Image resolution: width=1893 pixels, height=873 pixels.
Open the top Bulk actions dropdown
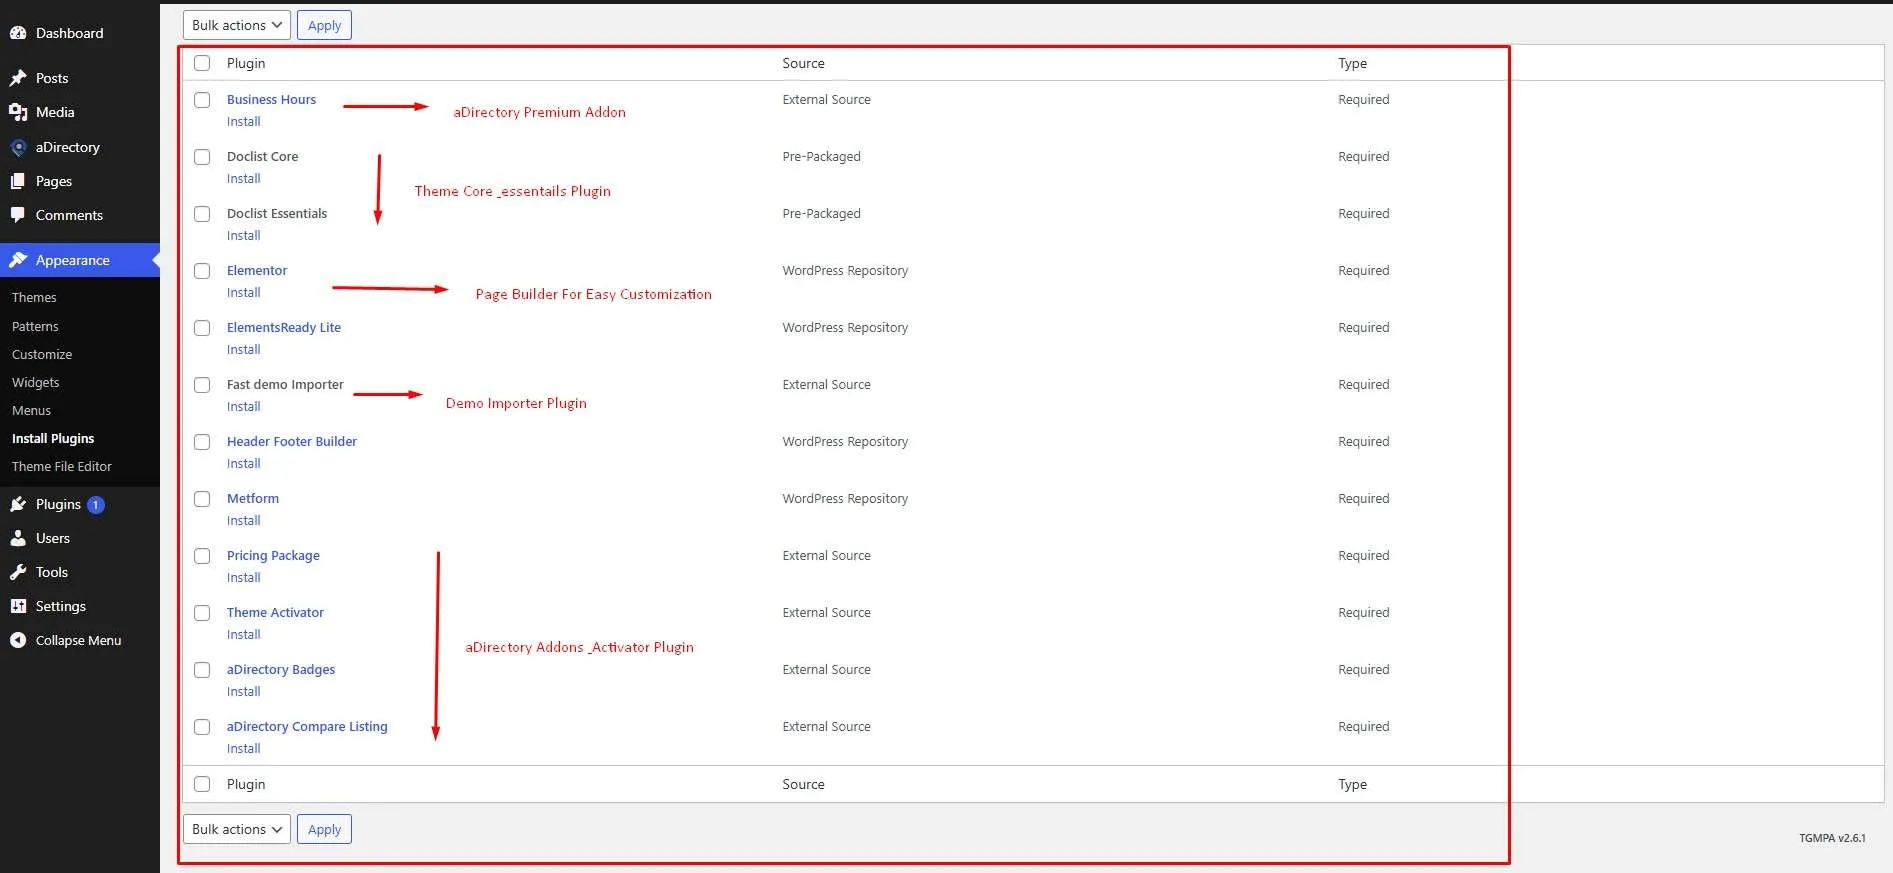point(237,25)
